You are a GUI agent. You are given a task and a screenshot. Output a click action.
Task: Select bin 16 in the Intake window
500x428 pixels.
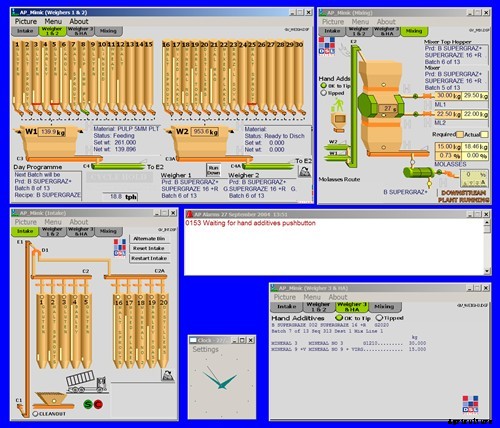click(x=119, y=330)
